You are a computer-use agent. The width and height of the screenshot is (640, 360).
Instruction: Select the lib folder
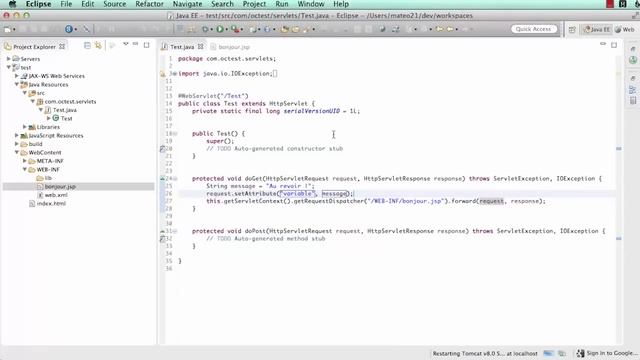click(48, 178)
